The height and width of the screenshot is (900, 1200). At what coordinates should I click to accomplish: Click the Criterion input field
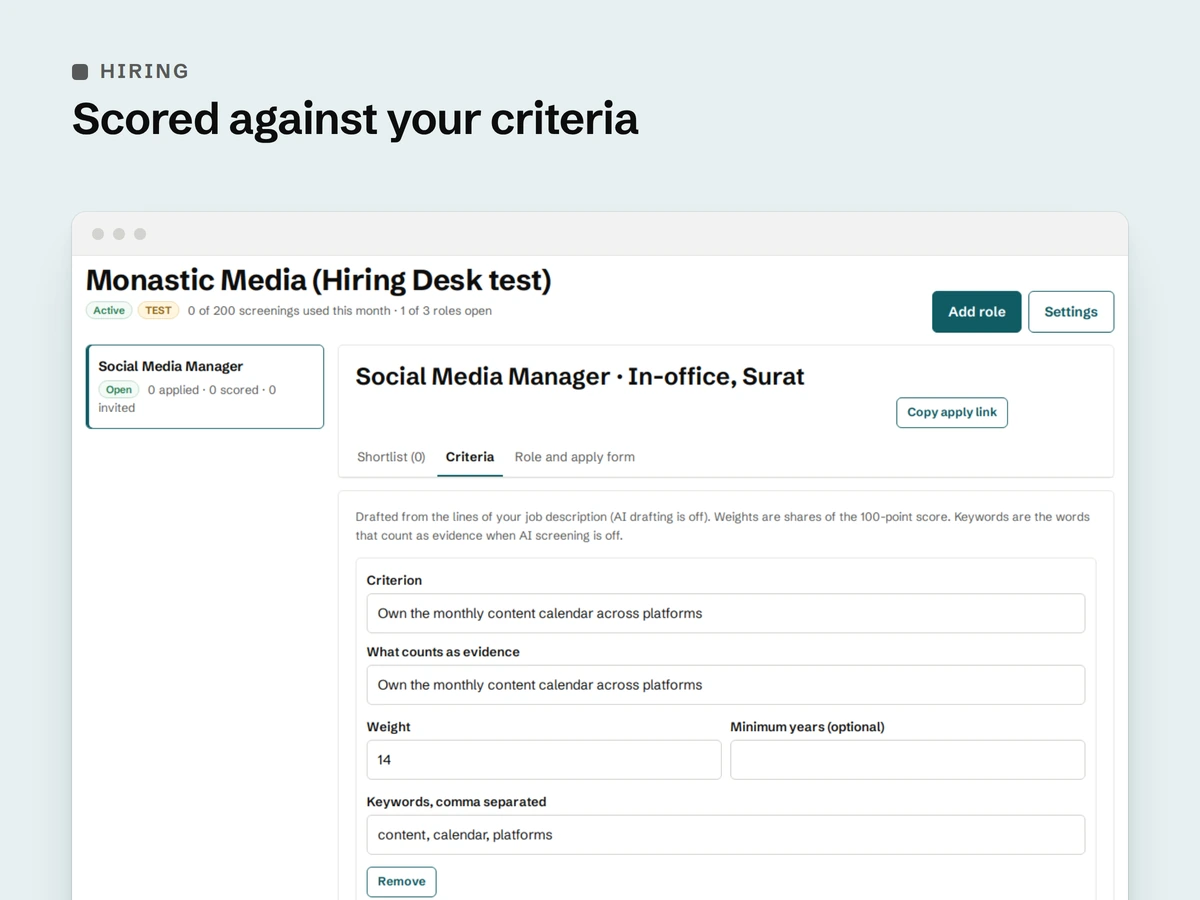click(726, 613)
